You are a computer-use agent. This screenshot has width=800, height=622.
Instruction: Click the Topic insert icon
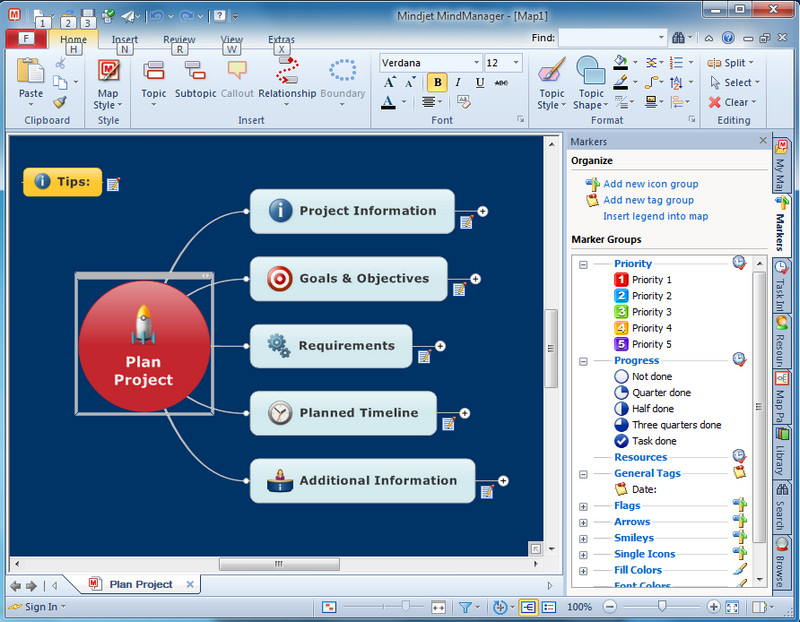(154, 72)
